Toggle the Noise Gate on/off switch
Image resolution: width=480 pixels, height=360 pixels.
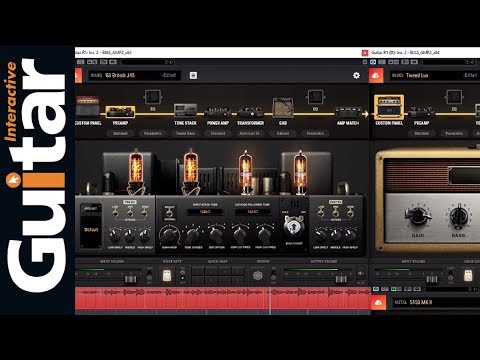(182, 275)
